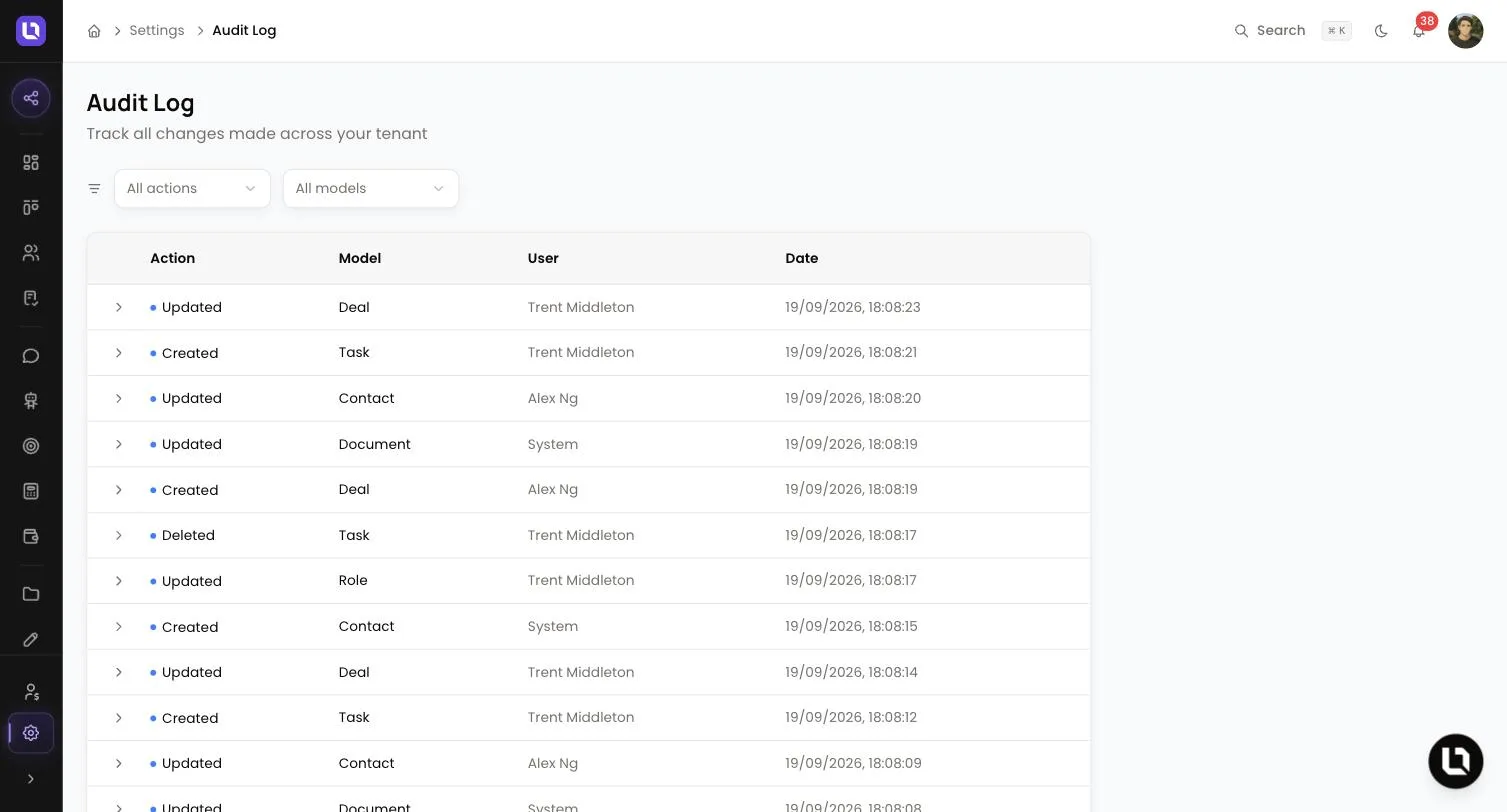Open the calculator icon in the sidebar
Screen dimensions: 1507x812
tap(31, 491)
